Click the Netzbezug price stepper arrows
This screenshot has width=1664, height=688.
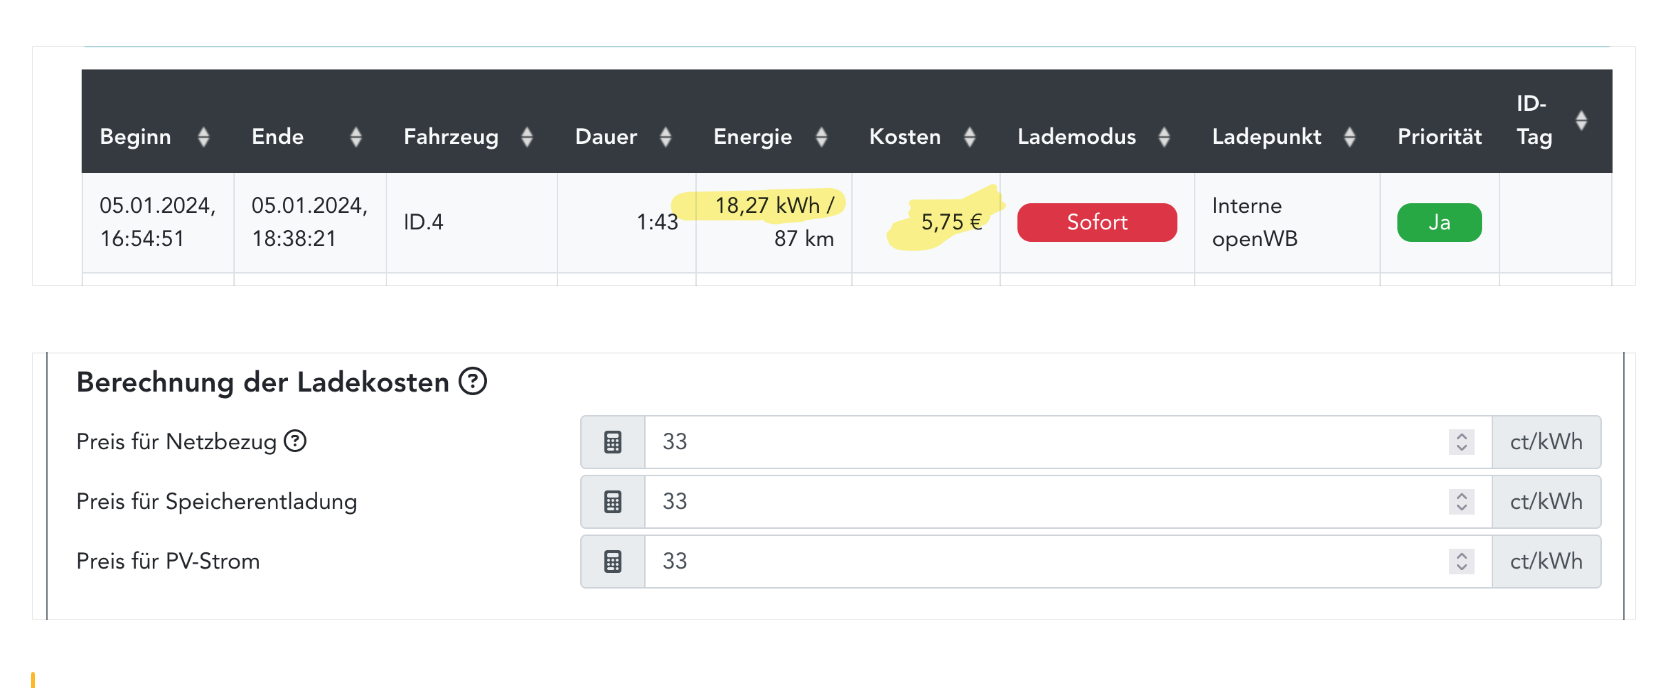(1462, 442)
